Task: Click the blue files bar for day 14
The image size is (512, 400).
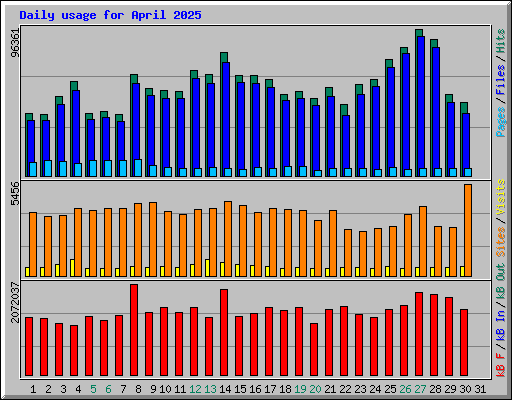Action: pos(226,116)
